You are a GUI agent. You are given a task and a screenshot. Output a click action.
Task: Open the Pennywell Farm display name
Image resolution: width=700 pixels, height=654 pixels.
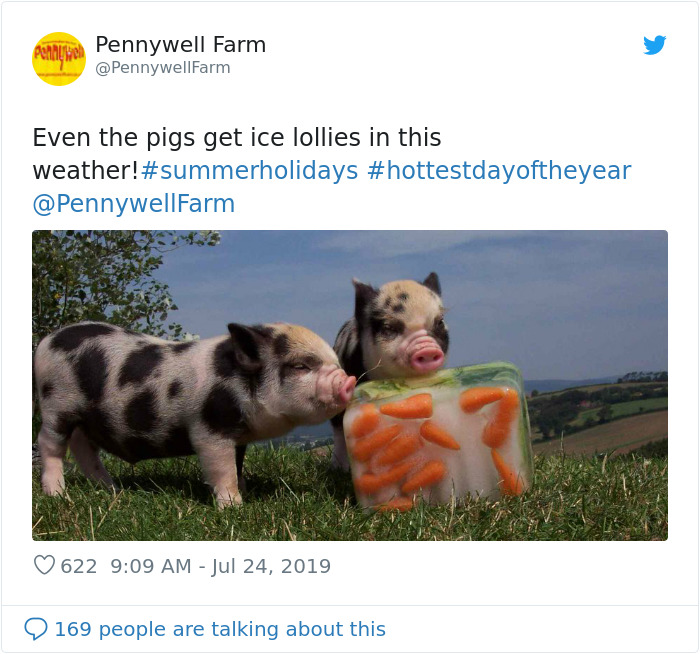click(180, 45)
